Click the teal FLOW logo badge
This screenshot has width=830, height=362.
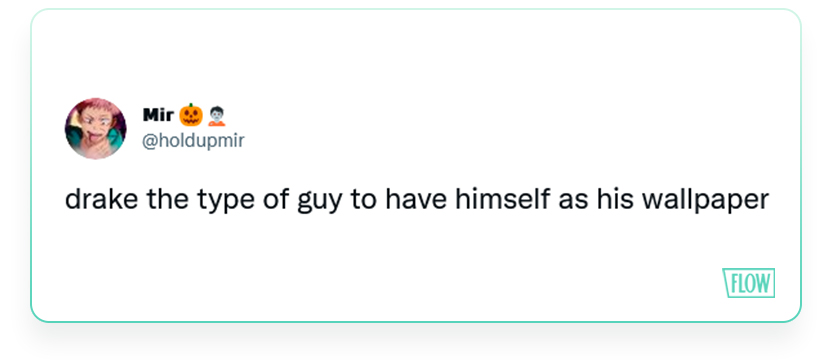(x=749, y=283)
